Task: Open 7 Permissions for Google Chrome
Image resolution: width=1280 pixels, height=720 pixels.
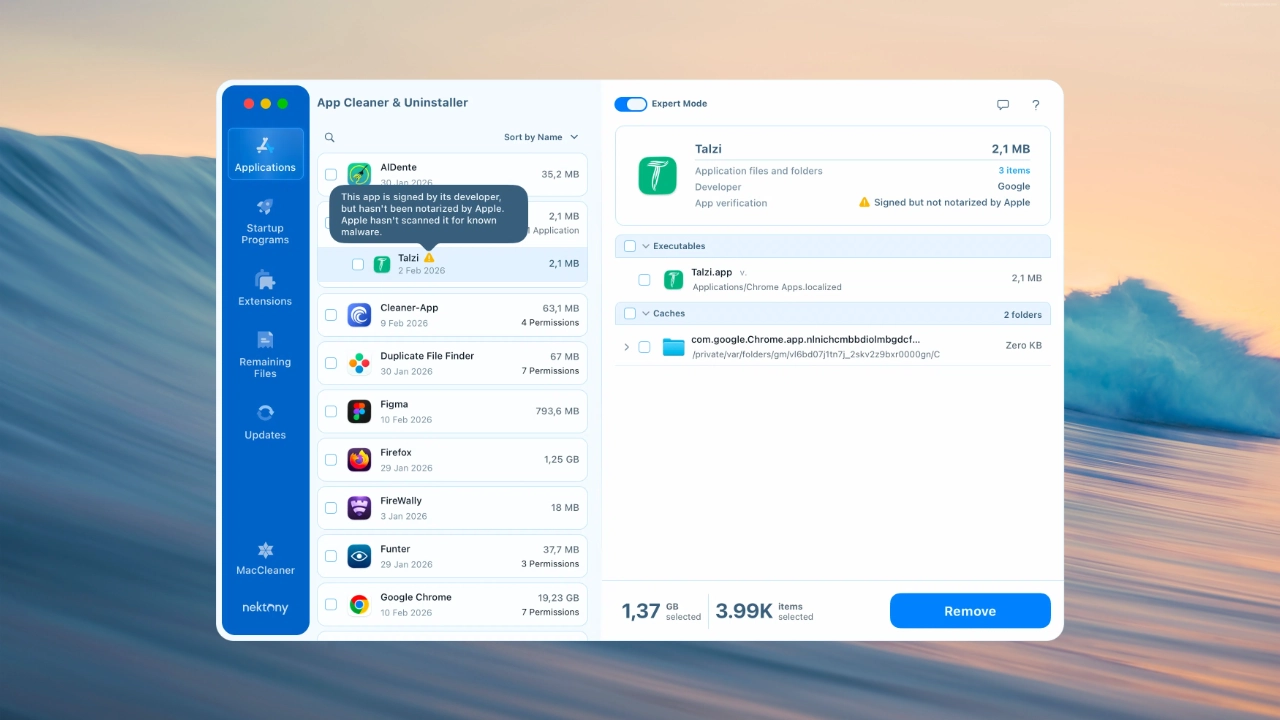Action: click(550, 612)
